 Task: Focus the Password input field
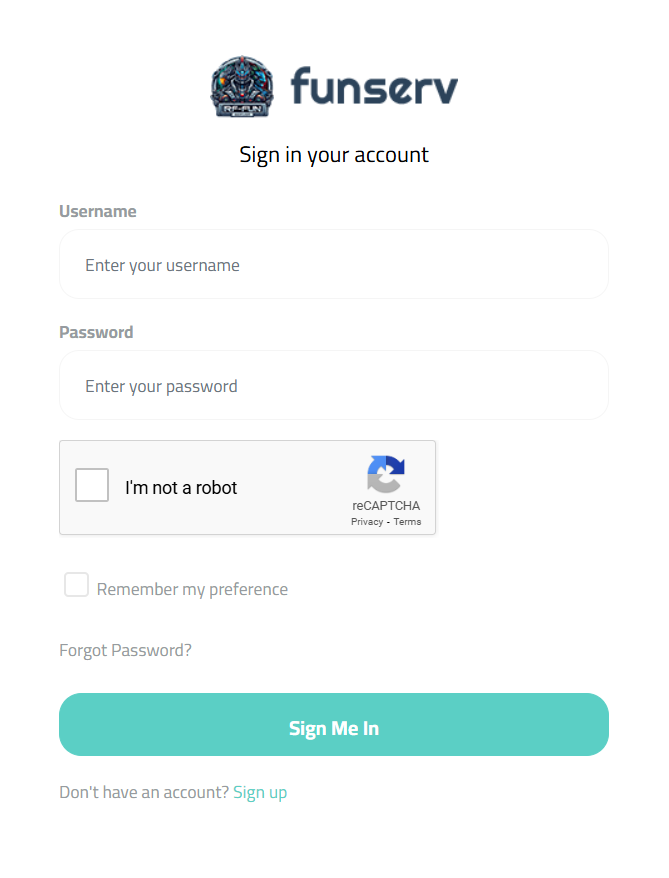pos(334,385)
